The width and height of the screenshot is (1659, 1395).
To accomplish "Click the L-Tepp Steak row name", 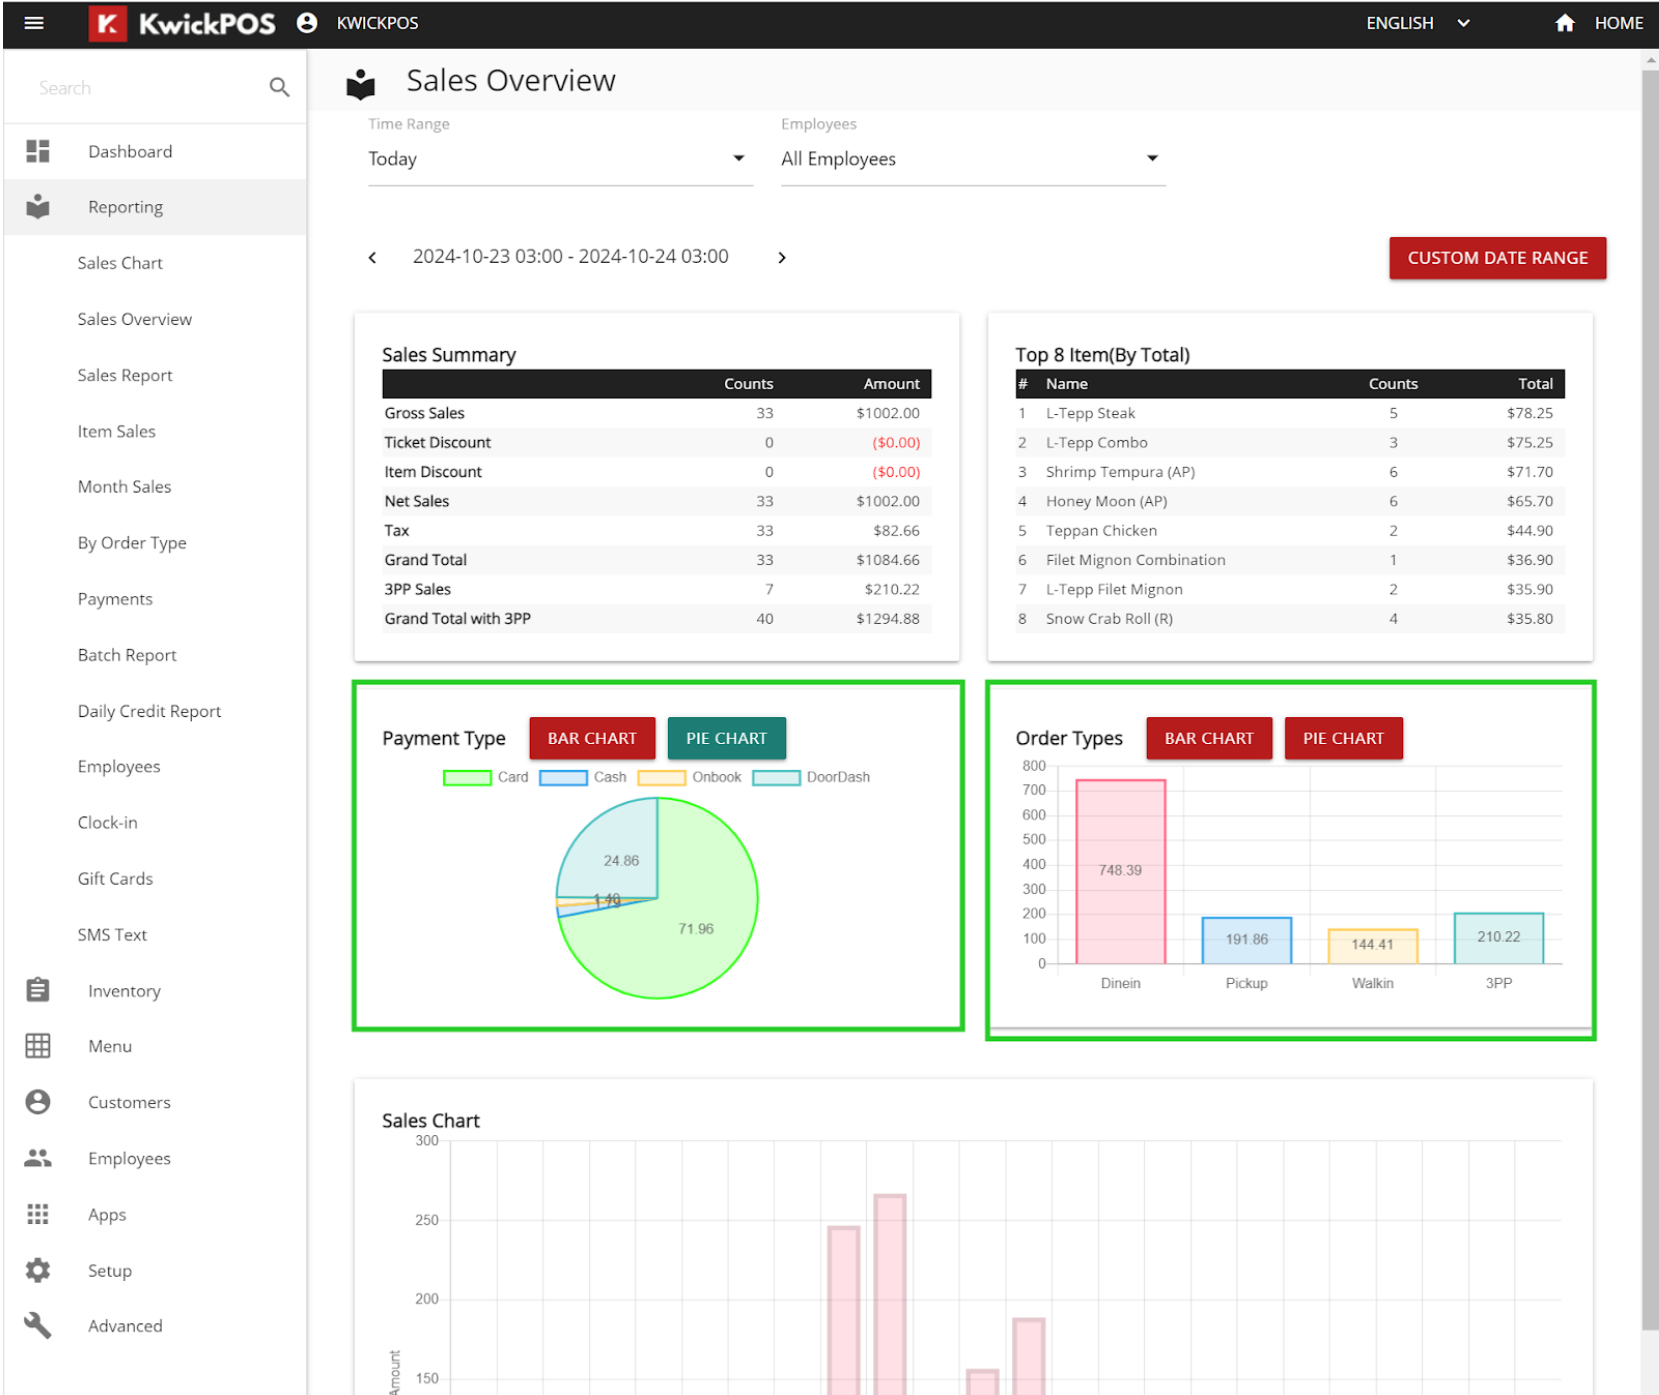I will (x=1090, y=413).
